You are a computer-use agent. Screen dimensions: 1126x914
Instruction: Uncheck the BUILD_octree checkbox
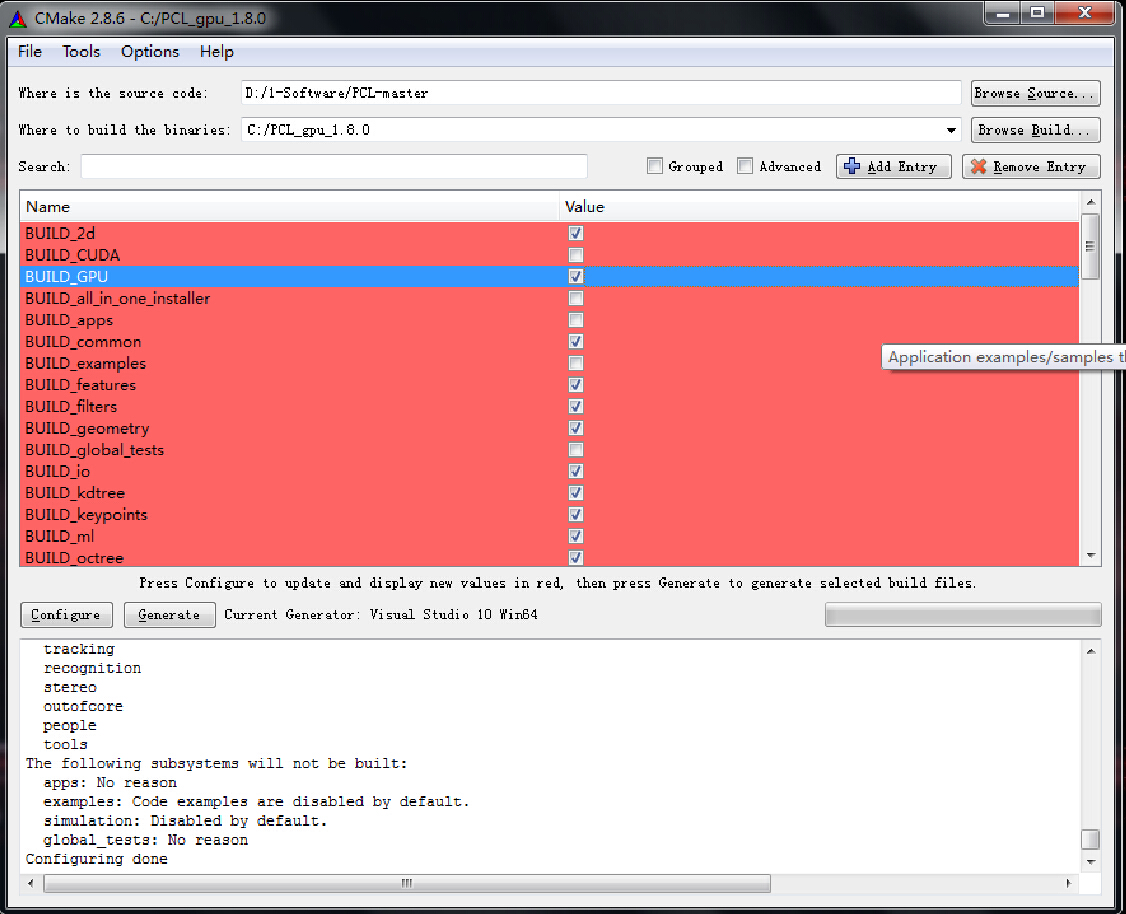(x=576, y=557)
